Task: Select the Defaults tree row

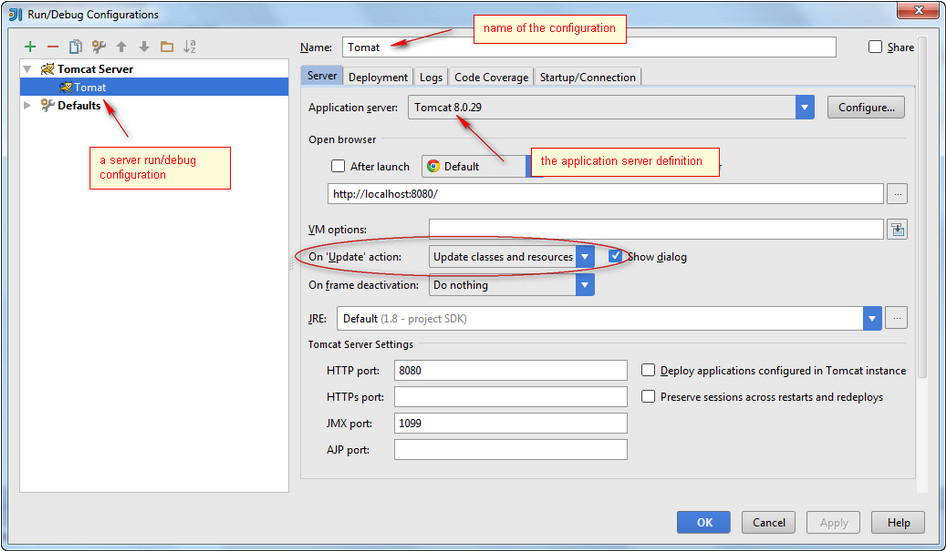Action: pyautogui.click(x=154, y=105)
